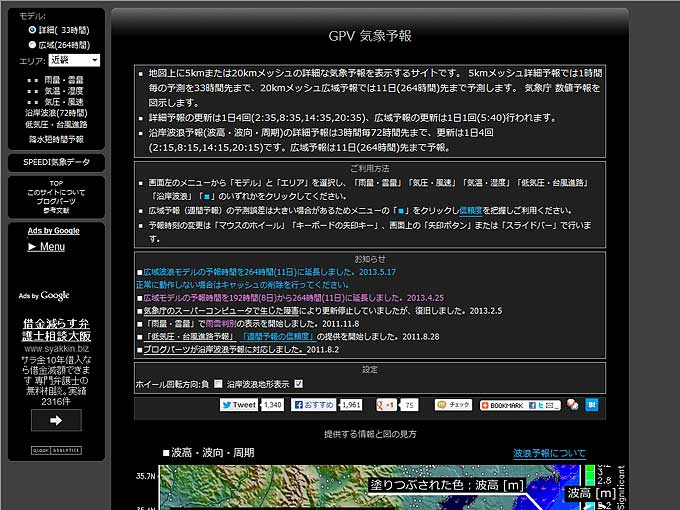The height and width of the screenshot is (510, 680).
Task: Click the arrow button in the ad
Action: tap(56, 420)
